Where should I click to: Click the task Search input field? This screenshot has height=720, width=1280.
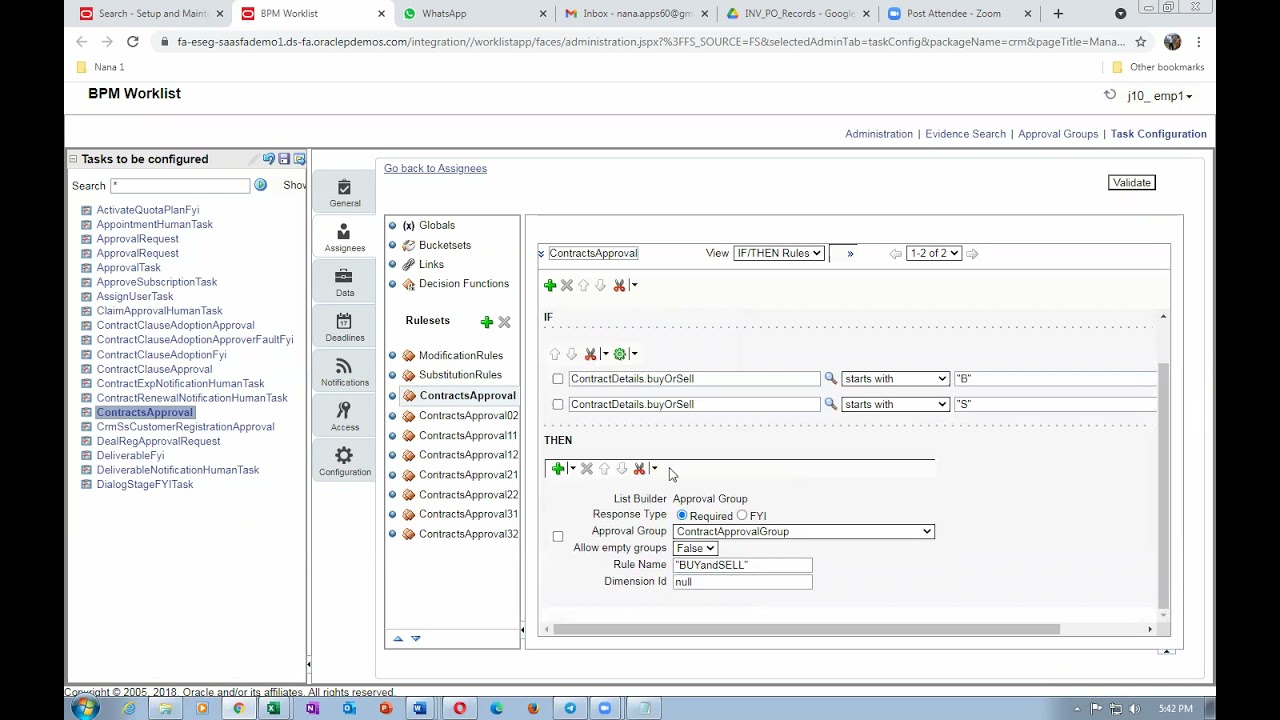point(180,185)
